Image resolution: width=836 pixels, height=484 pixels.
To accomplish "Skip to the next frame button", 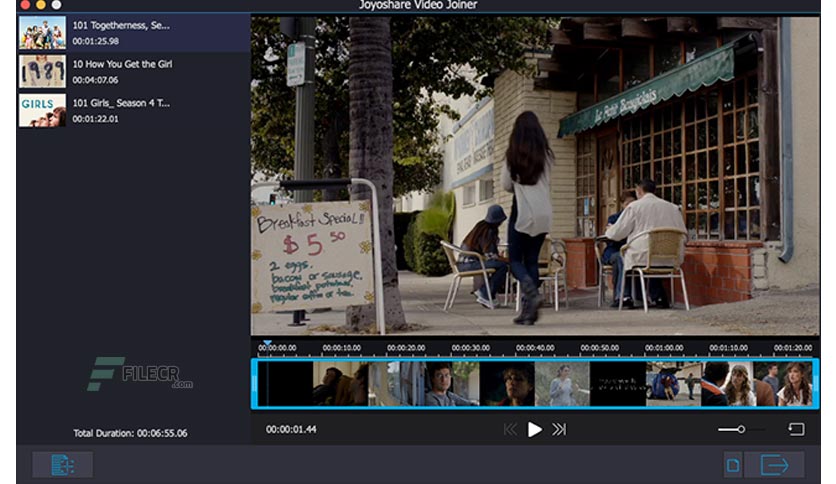I will click(x=559, y=430).
